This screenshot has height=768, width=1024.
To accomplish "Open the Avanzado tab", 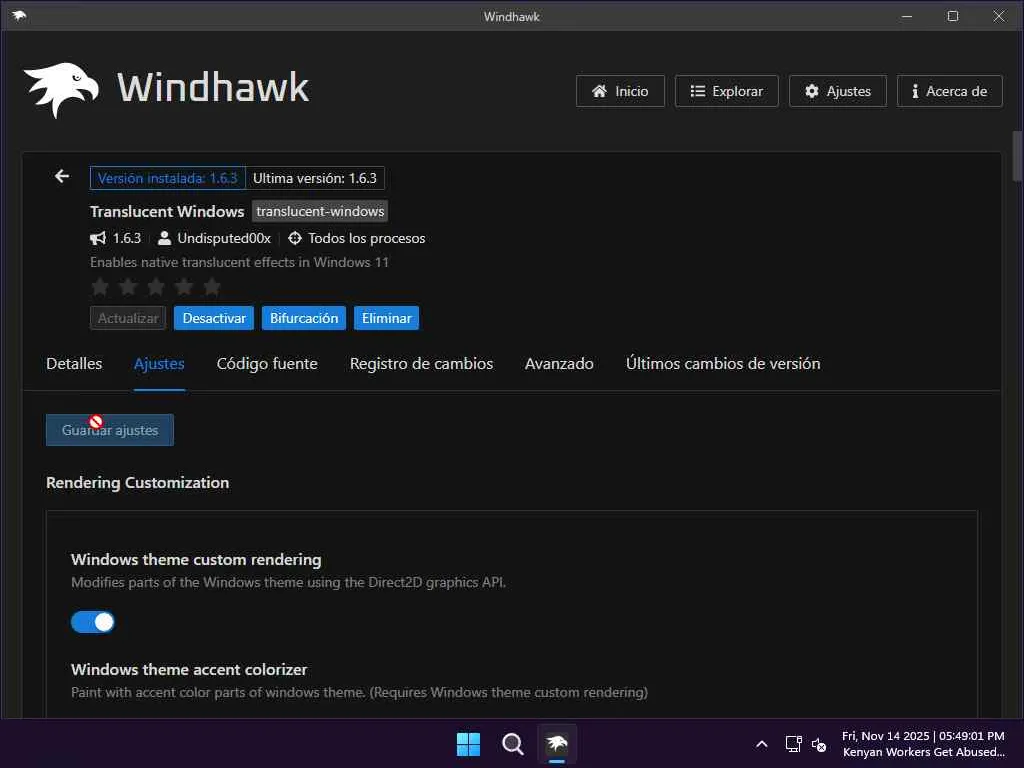I will pyautogui.click(x=559, y=364).
